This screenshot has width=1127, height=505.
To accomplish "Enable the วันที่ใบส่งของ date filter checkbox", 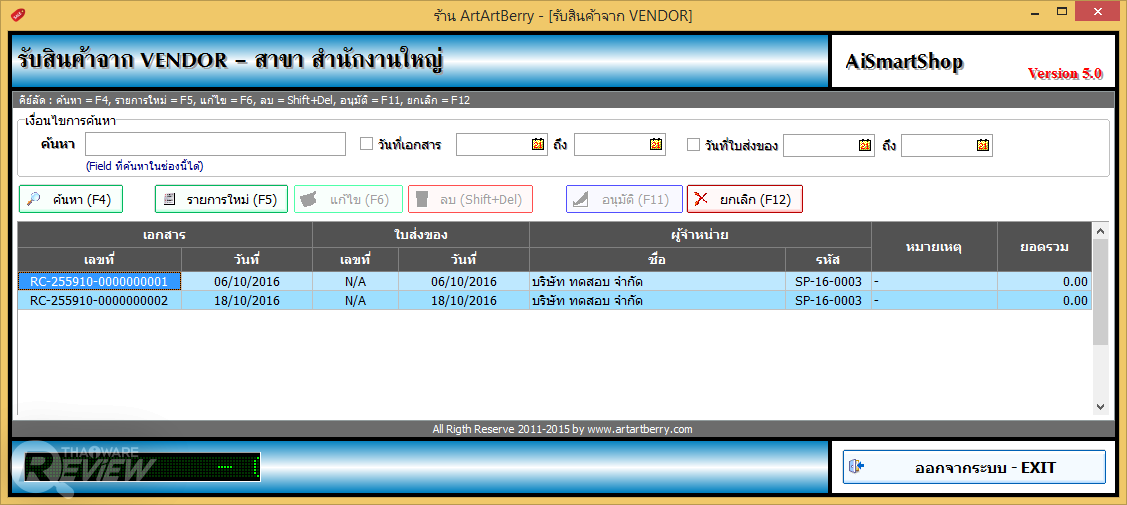I will click(693, 144).
